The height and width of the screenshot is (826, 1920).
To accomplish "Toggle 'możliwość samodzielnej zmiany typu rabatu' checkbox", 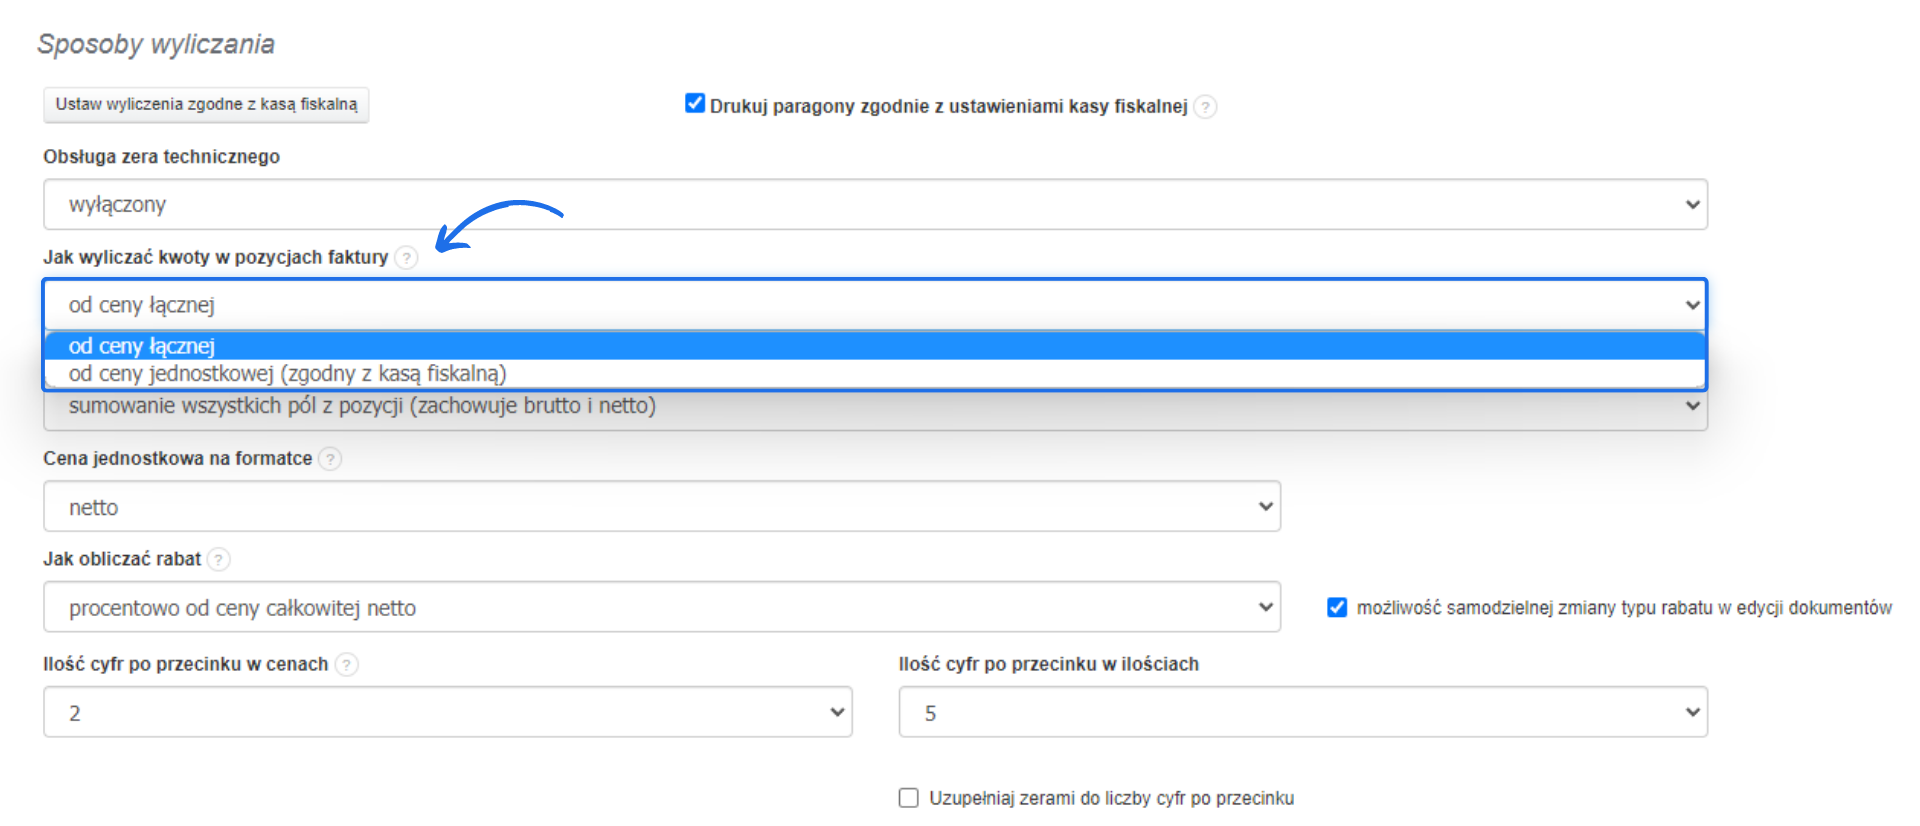I will pos(1337,608).
